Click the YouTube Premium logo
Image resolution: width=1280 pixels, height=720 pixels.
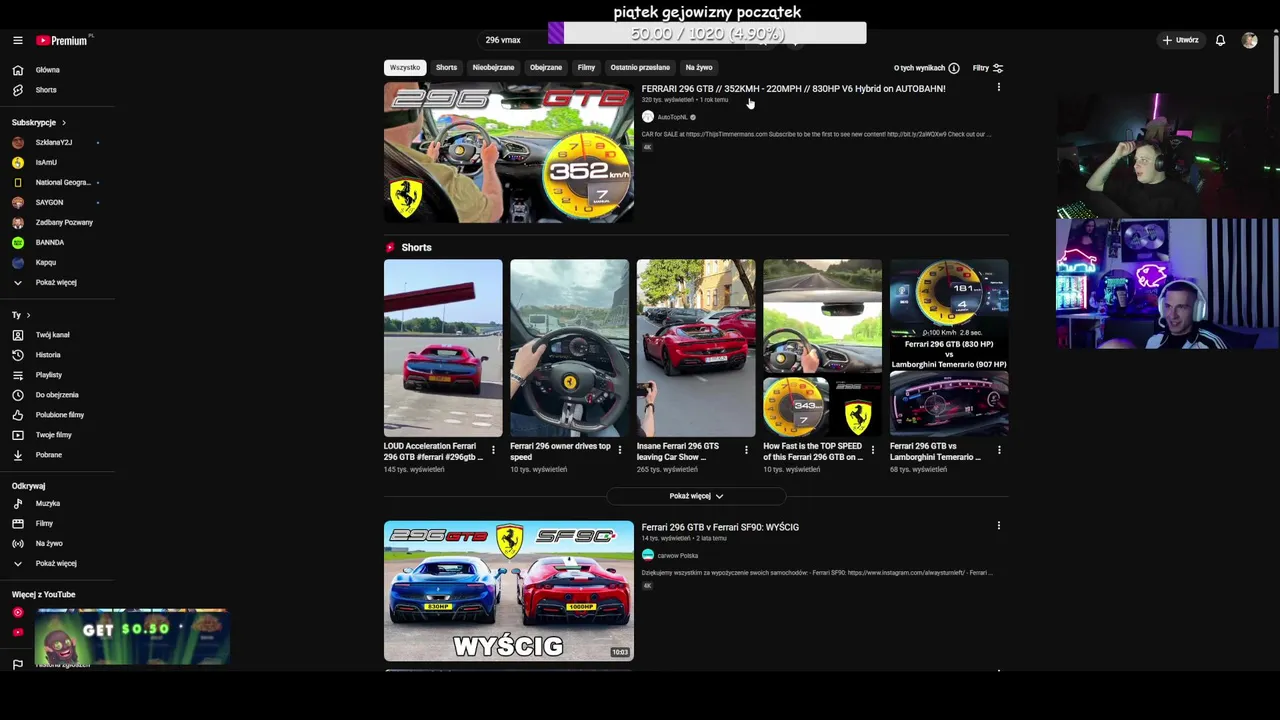(x=63, y=40)
